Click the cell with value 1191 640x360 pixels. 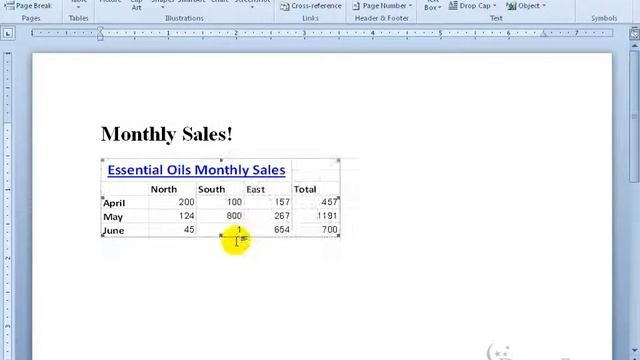click(327, 216)
